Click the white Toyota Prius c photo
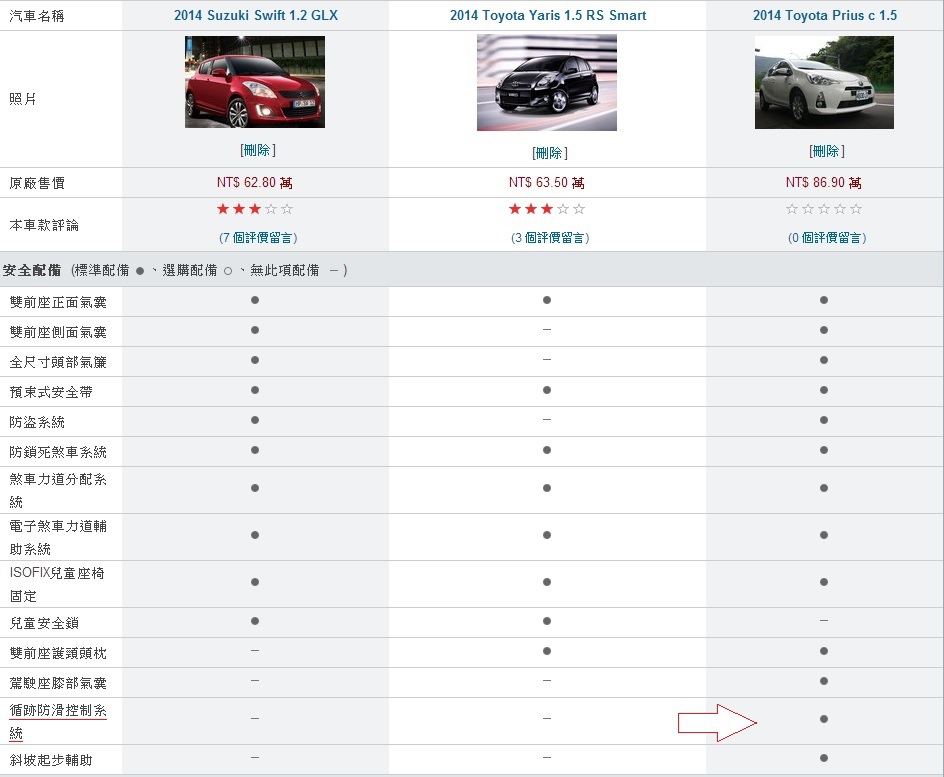The image size is (944, 777). 824,82
